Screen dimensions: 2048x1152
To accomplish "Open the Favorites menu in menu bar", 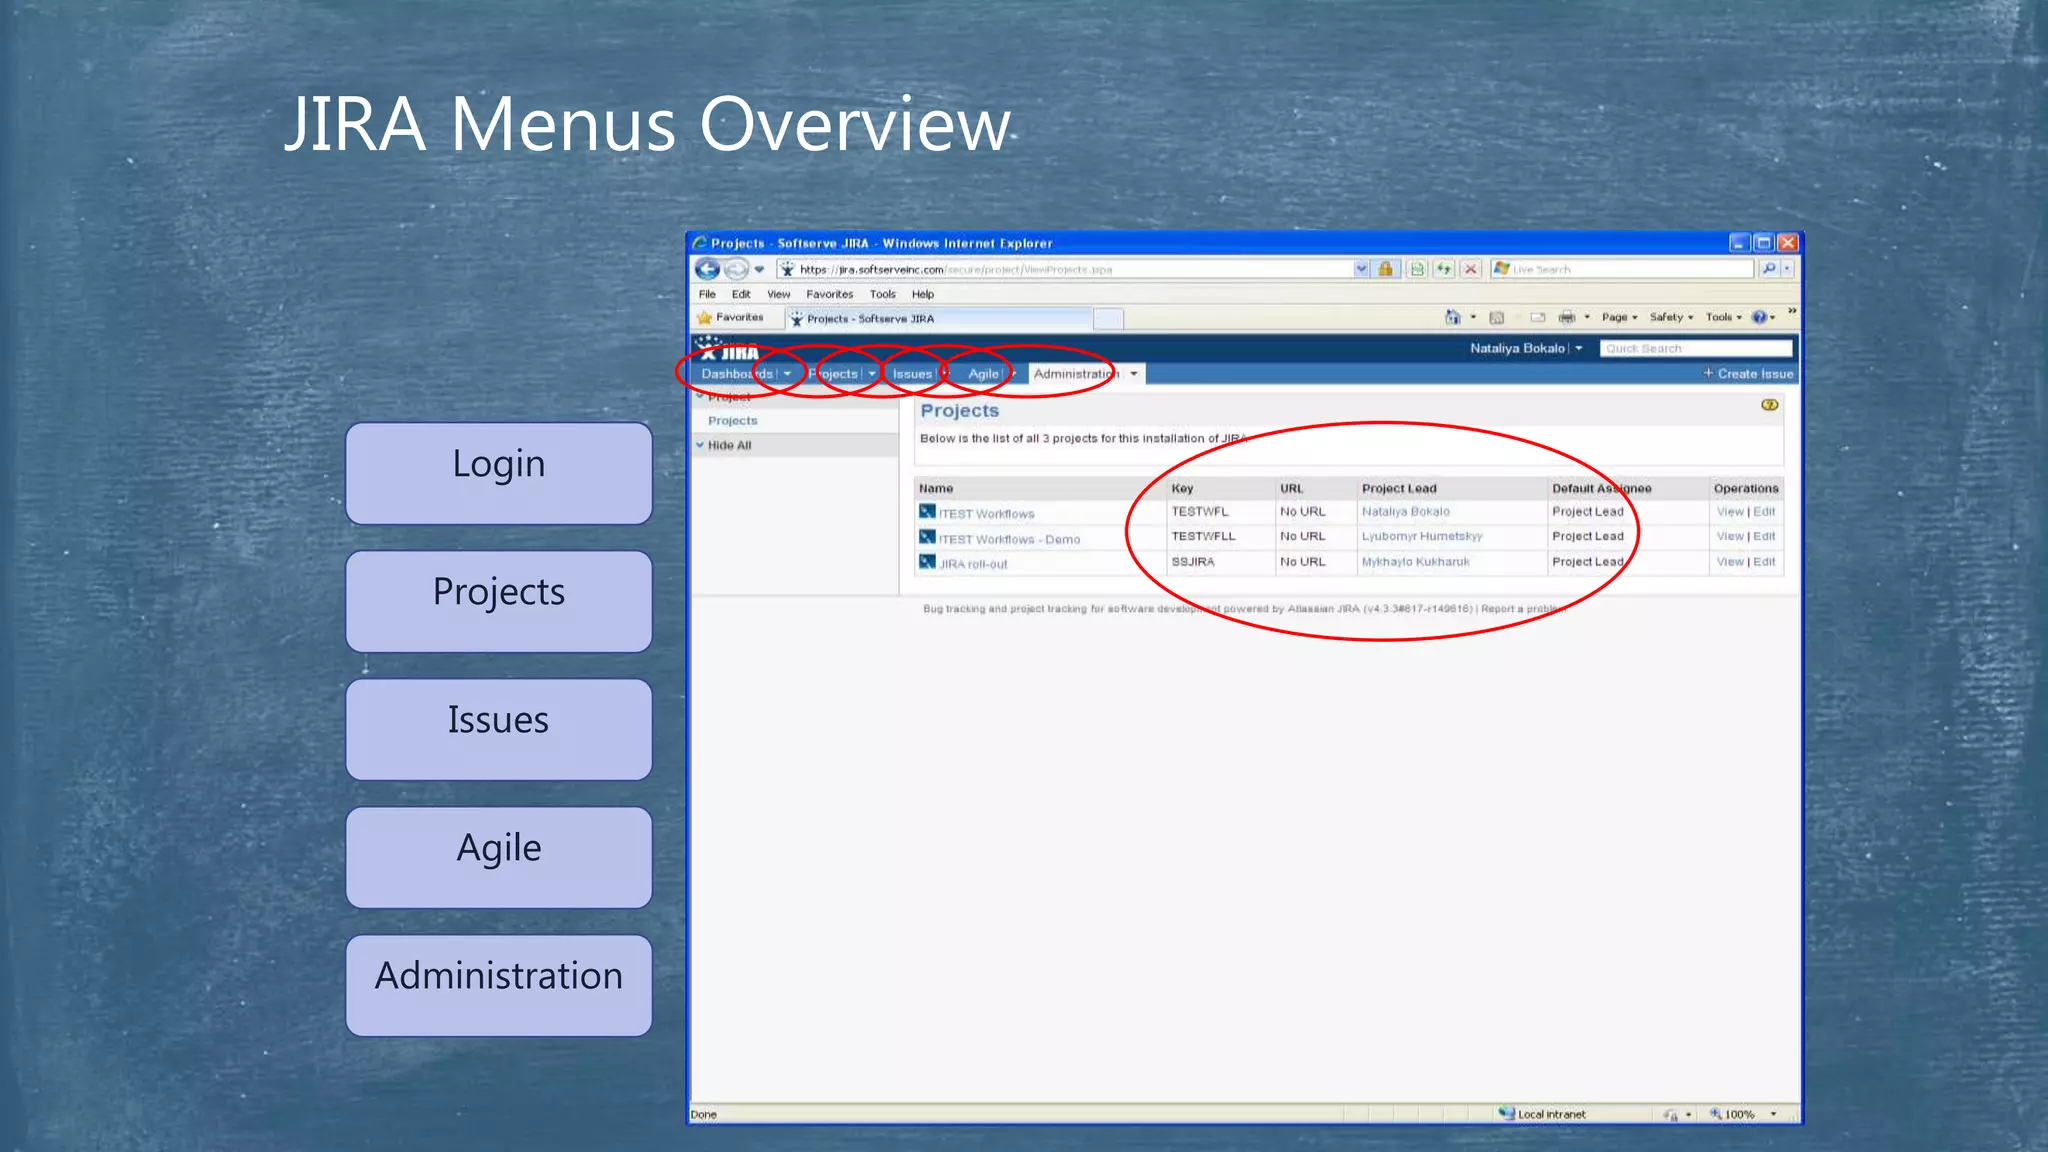I will 830,294.
